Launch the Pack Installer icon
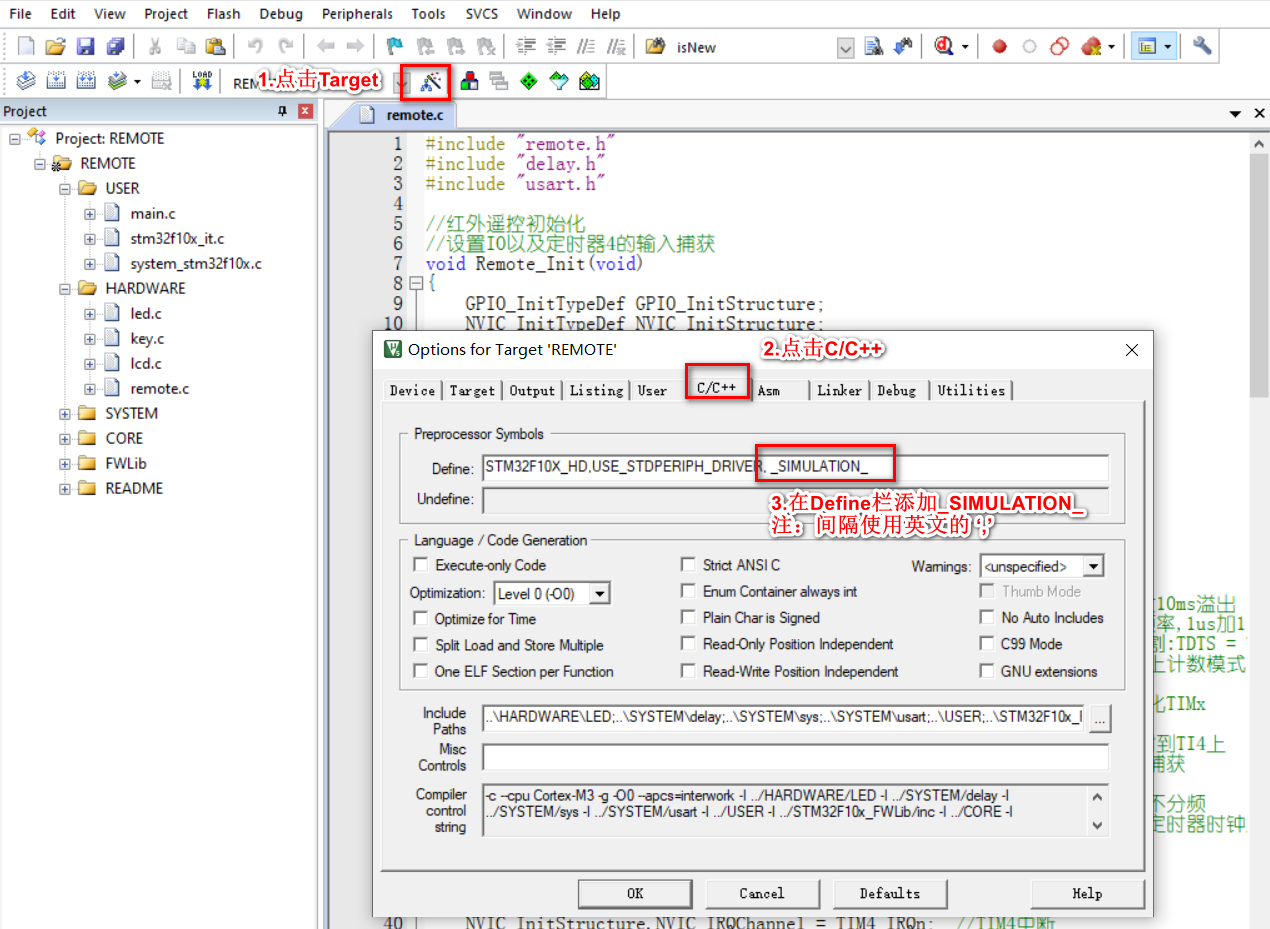 (x=589, y=81)
